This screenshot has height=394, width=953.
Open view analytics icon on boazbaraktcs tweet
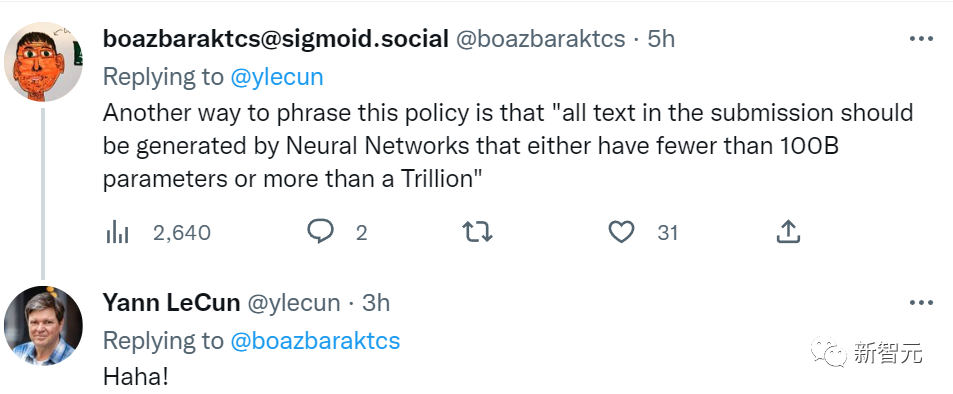[117, 232]
